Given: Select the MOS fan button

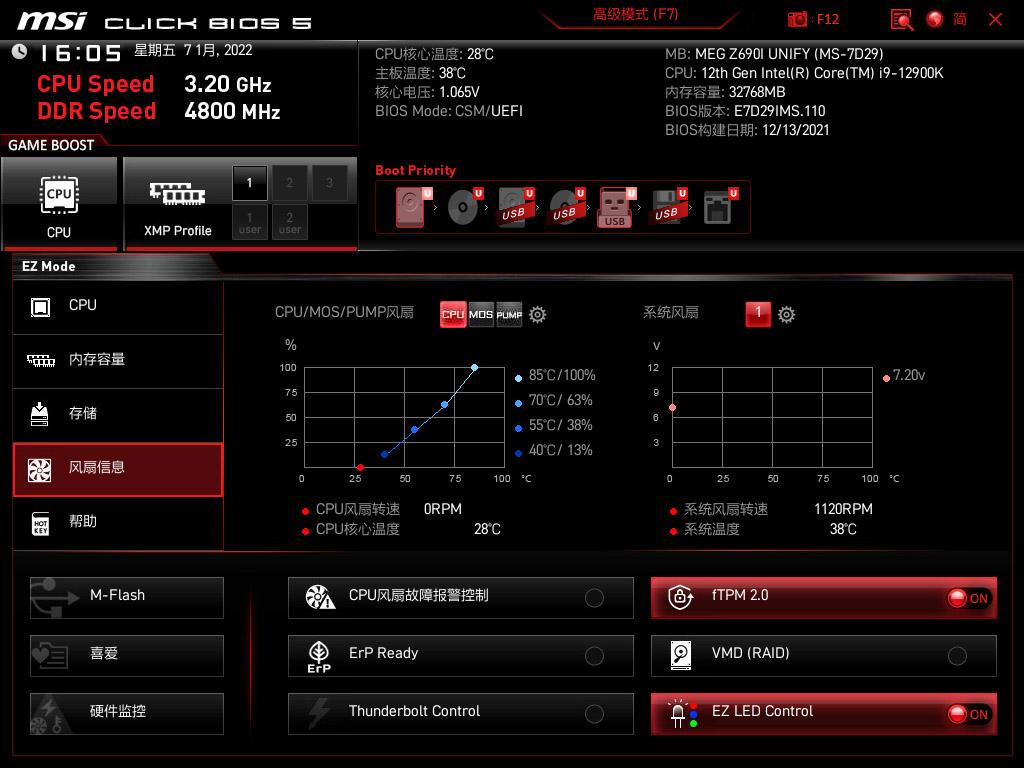Looking at the screenshot, I should click(481, 314).
